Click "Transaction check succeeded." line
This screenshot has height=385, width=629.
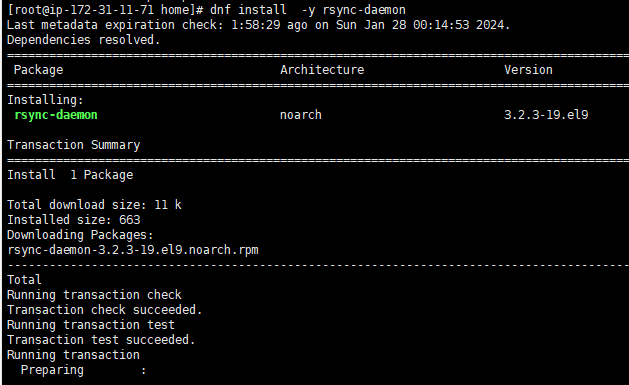coord(105,310)
